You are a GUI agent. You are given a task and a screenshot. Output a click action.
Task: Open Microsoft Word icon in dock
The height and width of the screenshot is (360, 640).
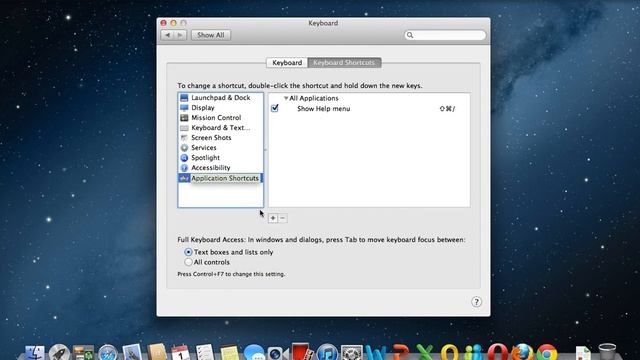click(376, 353)
